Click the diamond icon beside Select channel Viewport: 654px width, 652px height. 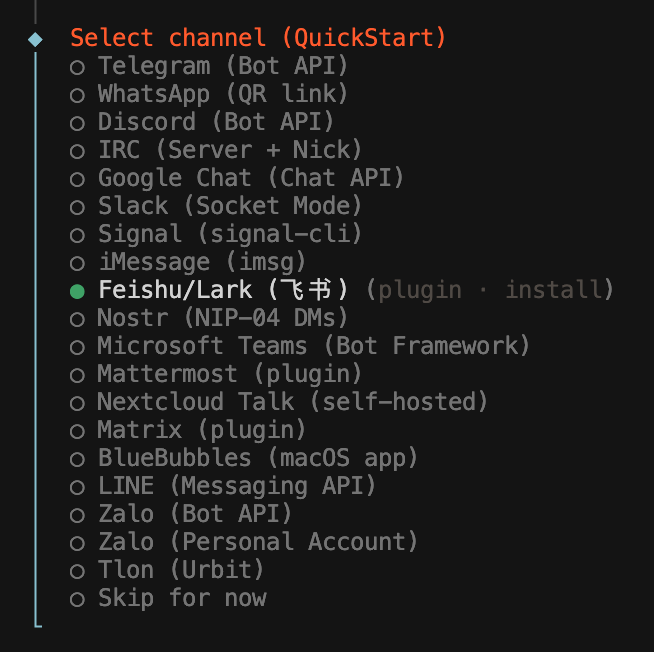[35, 39]
